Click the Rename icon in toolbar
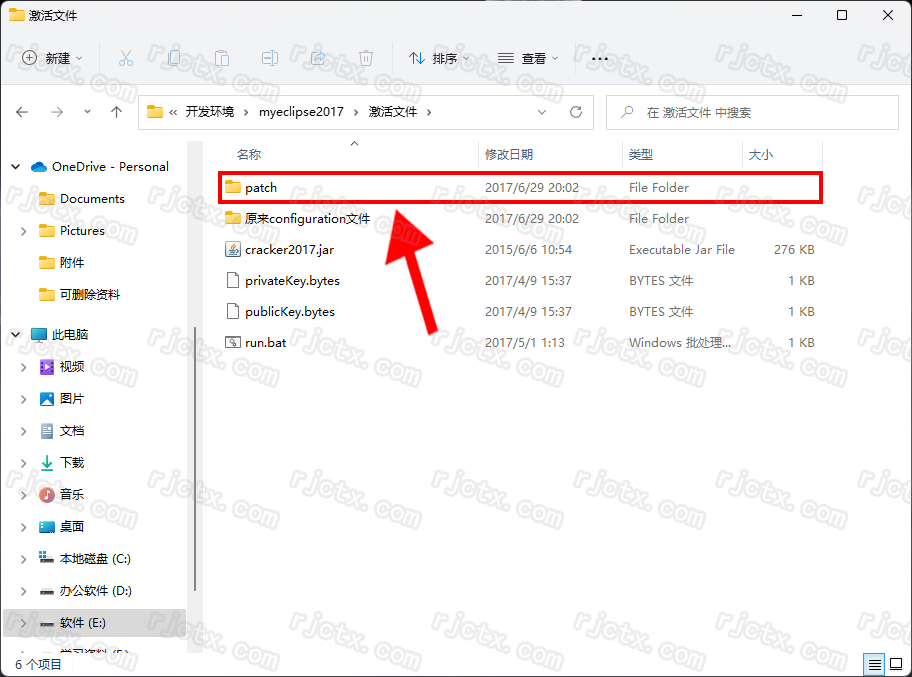Image resolution: width=912 pixels, height=677 pixels. pos(270,58)
